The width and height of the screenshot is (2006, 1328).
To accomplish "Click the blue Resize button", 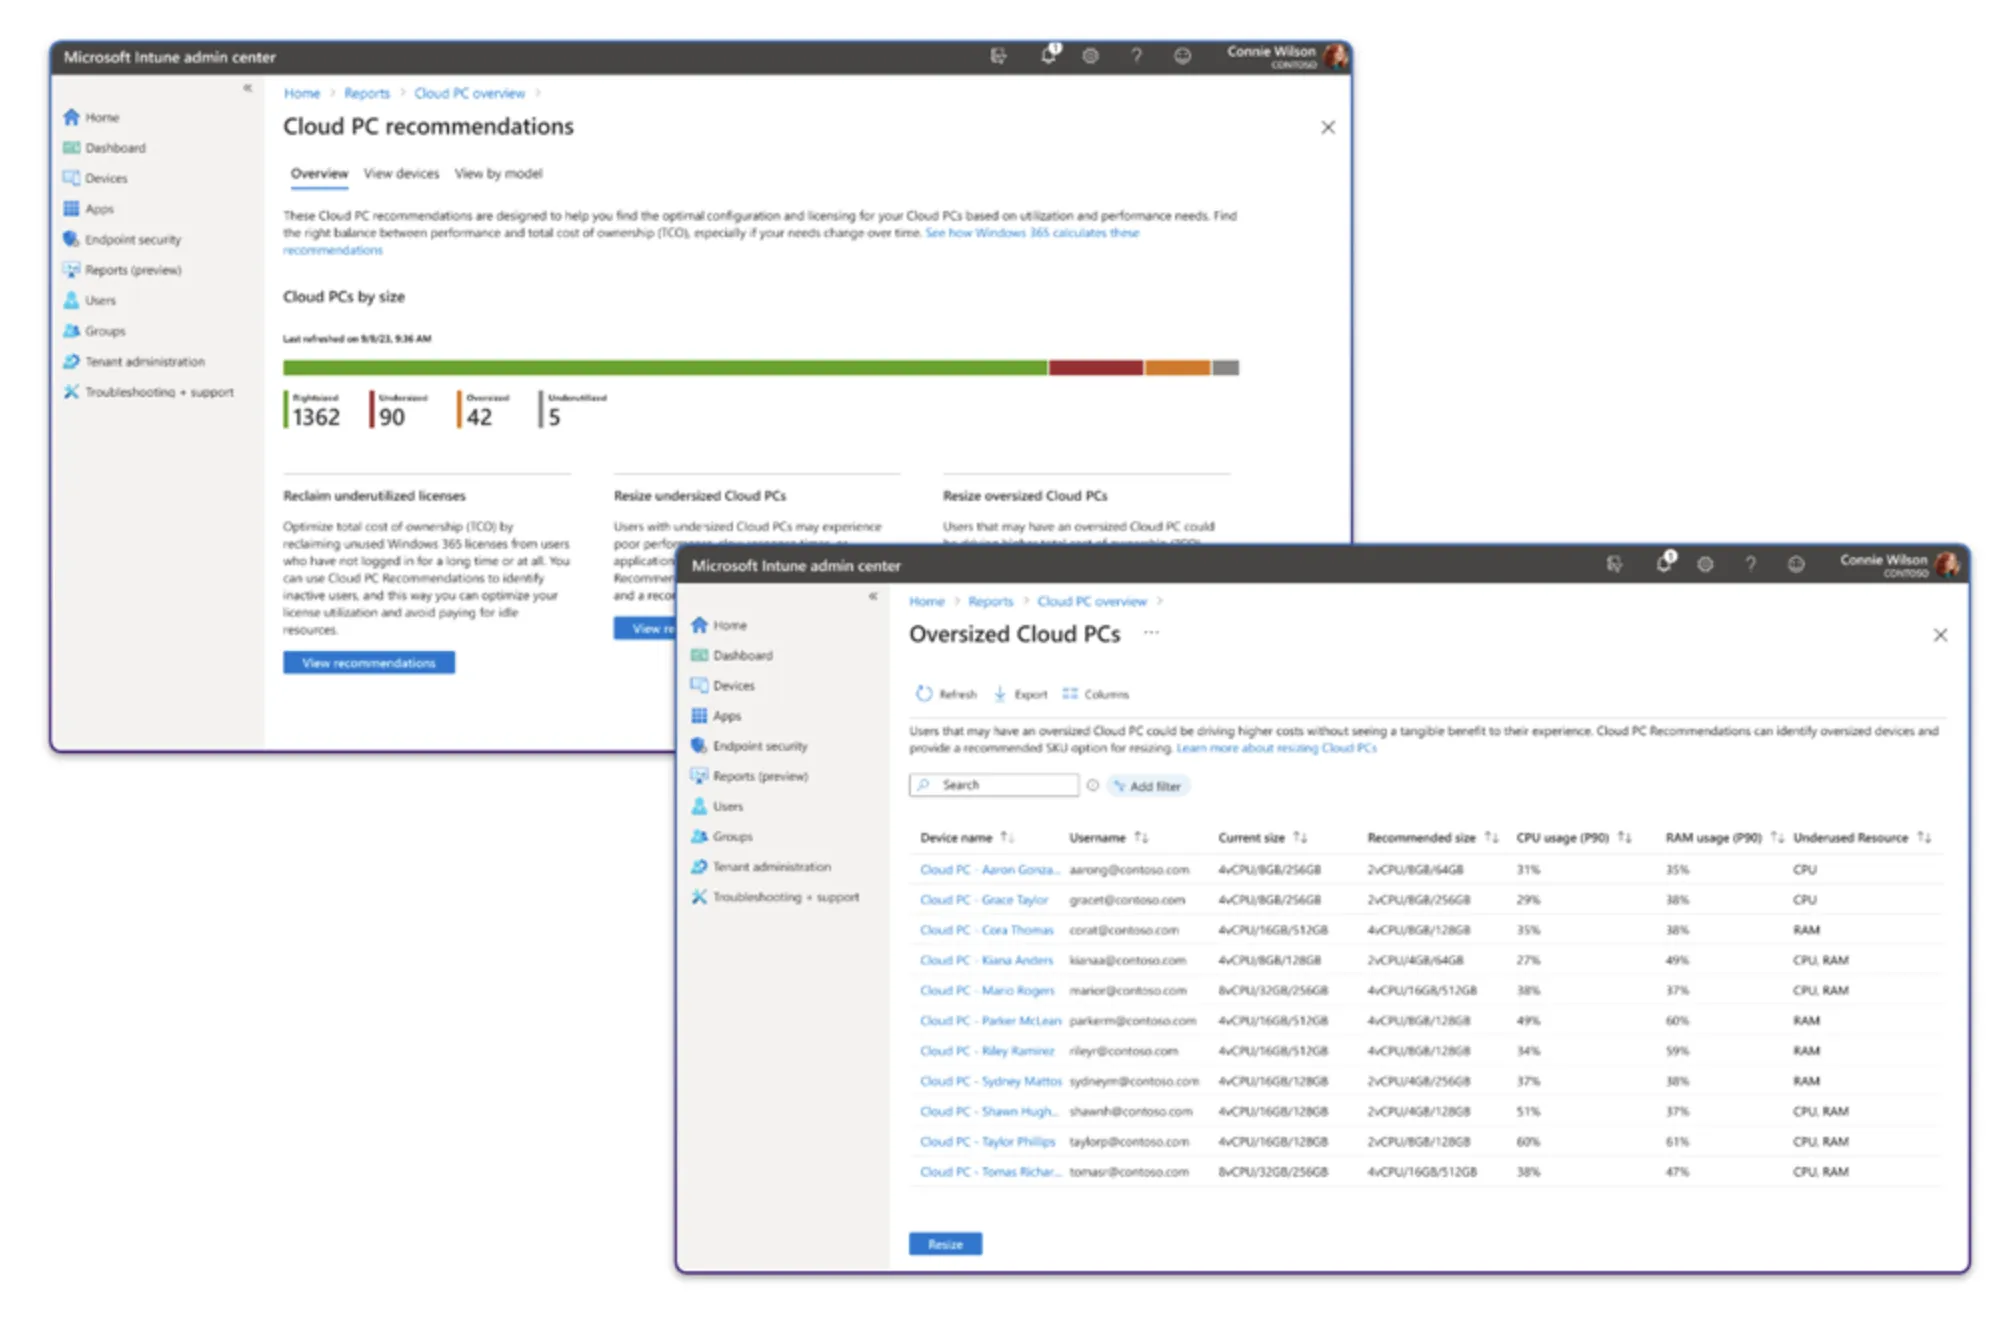I will coord(945,1244).
